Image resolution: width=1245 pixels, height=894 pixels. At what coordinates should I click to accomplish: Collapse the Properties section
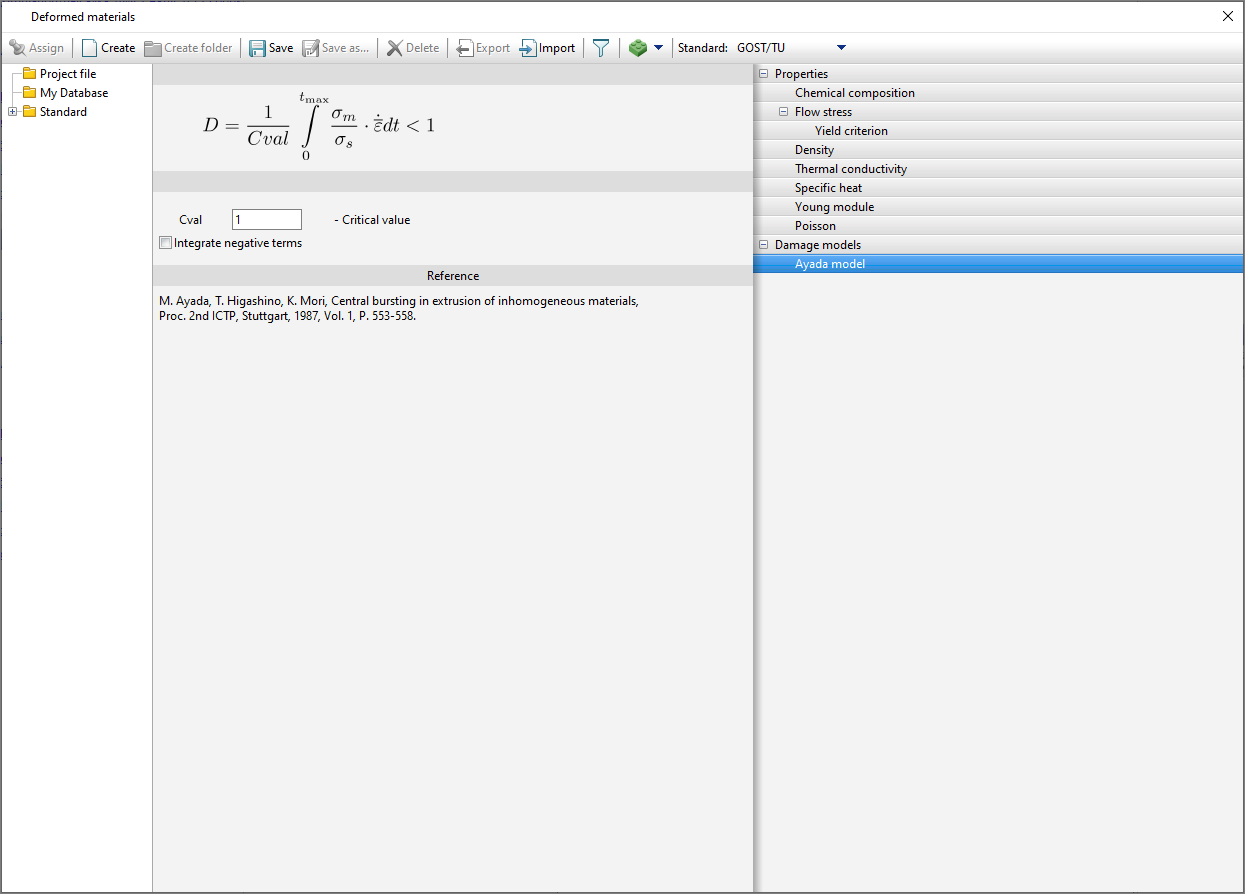click(x=764, y=74)
